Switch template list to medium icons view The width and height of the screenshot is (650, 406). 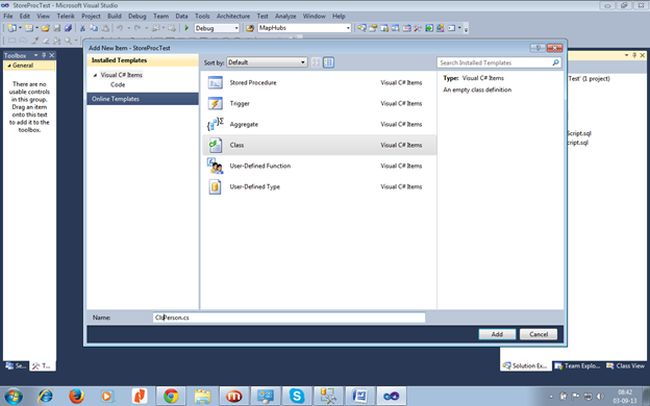point(329,63)
